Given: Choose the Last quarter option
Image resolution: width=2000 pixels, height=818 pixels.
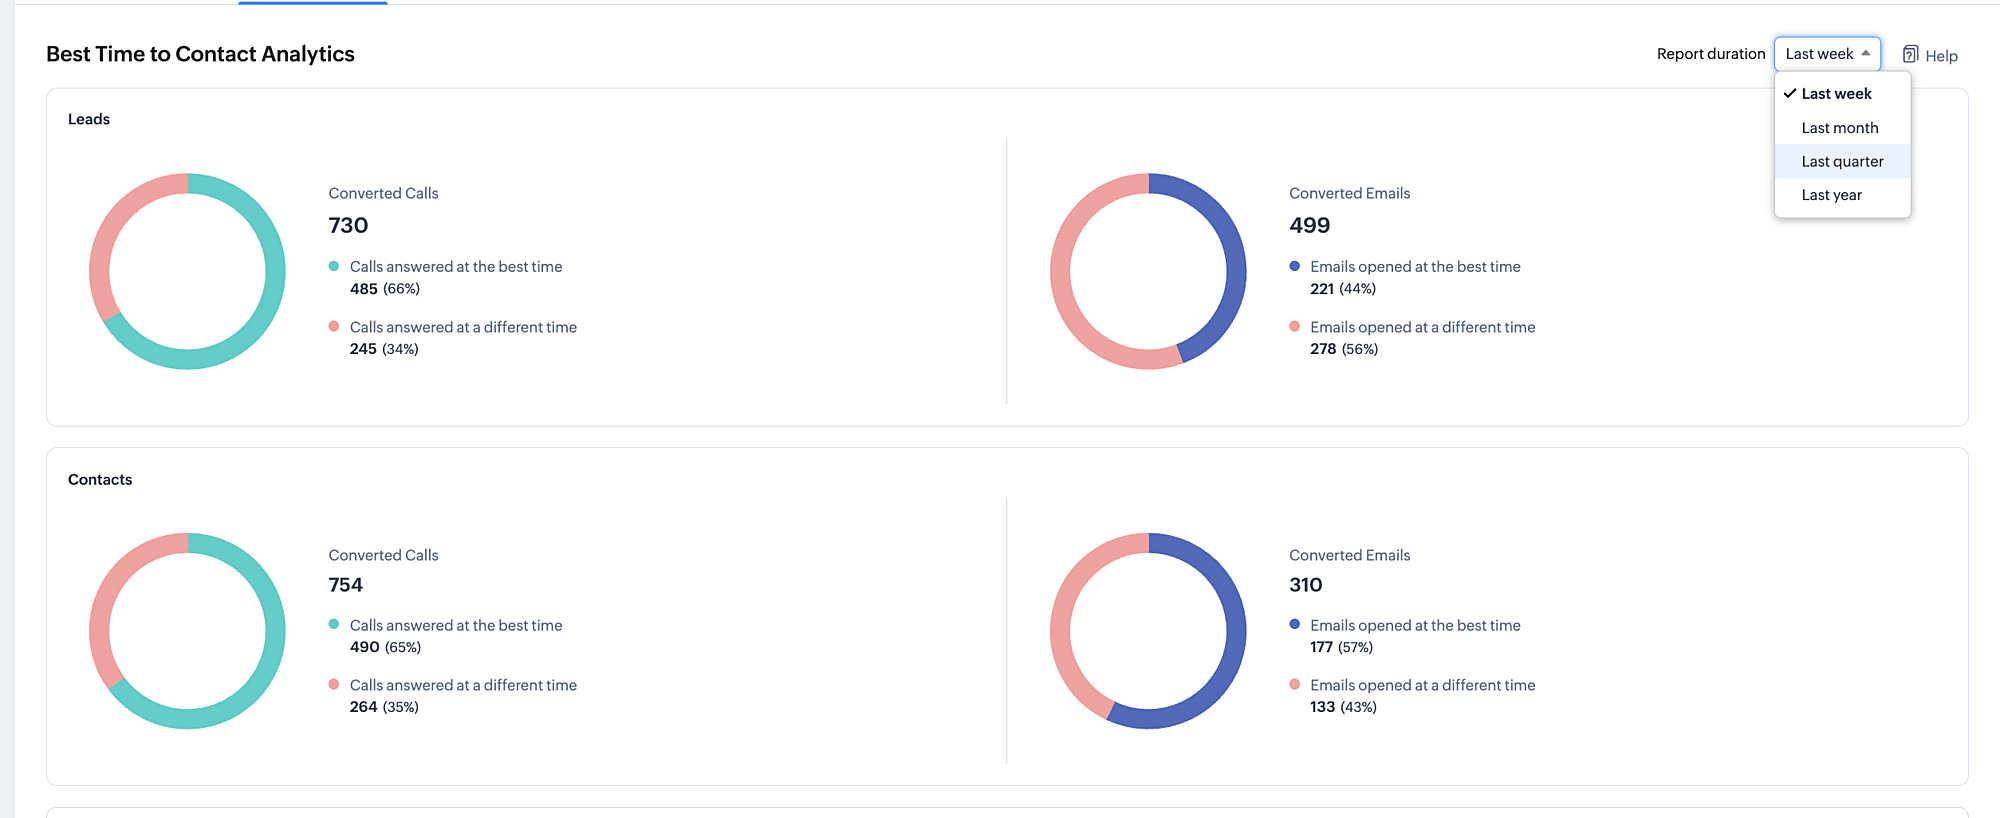Looking at the screenshot, I should (1842, 162).
